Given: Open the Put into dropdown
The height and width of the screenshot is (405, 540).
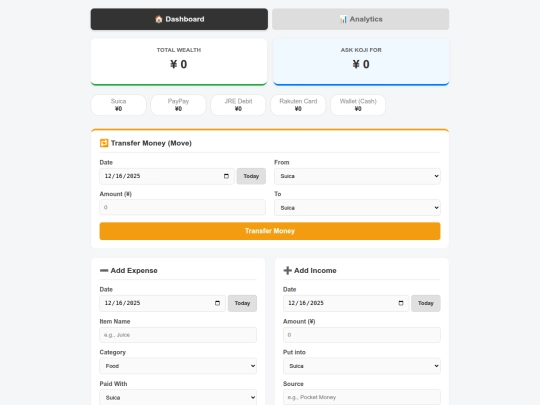Looking at the screenshot, I should click(x=362, y=366).
